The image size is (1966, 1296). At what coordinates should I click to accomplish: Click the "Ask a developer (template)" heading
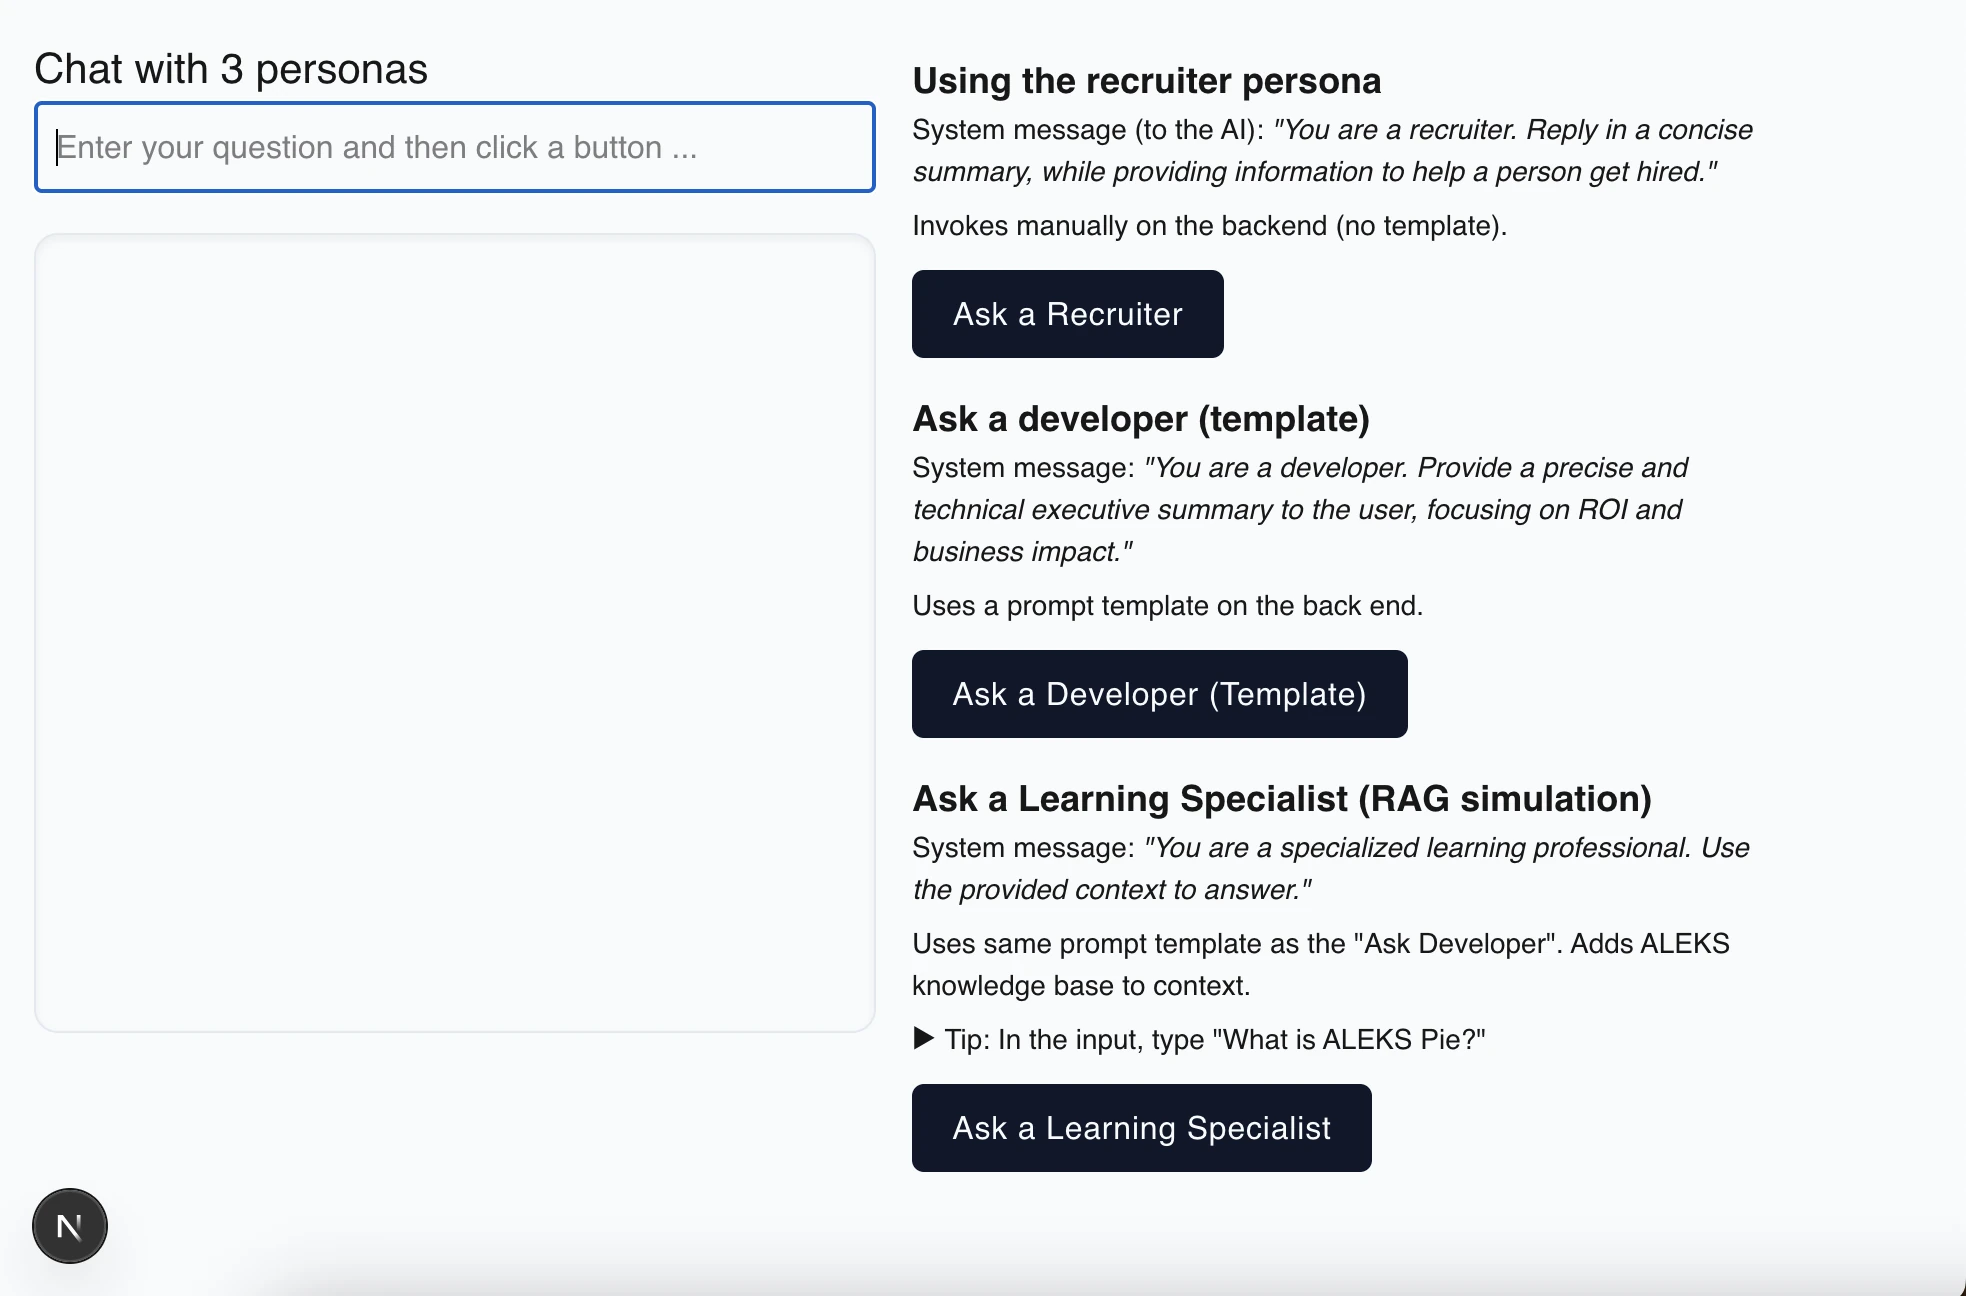pos(1140,419)
